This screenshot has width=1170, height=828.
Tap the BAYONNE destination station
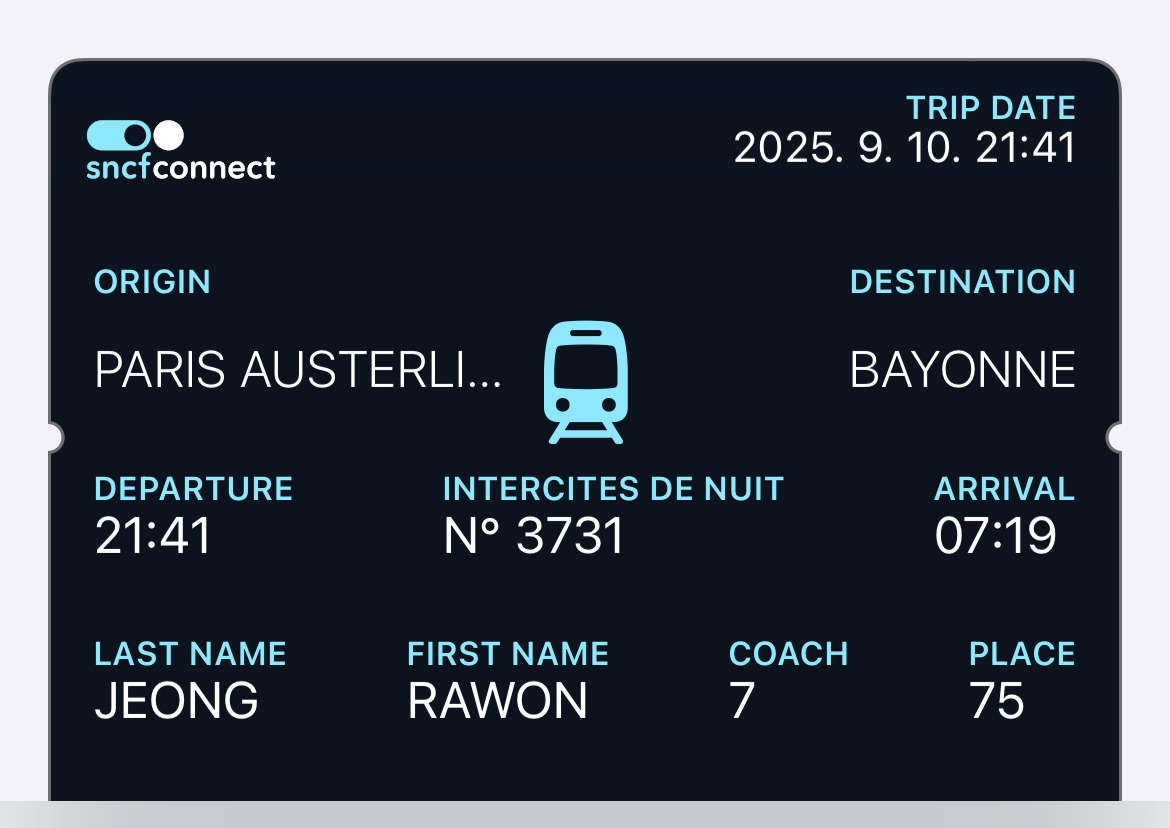click(962, 371)
